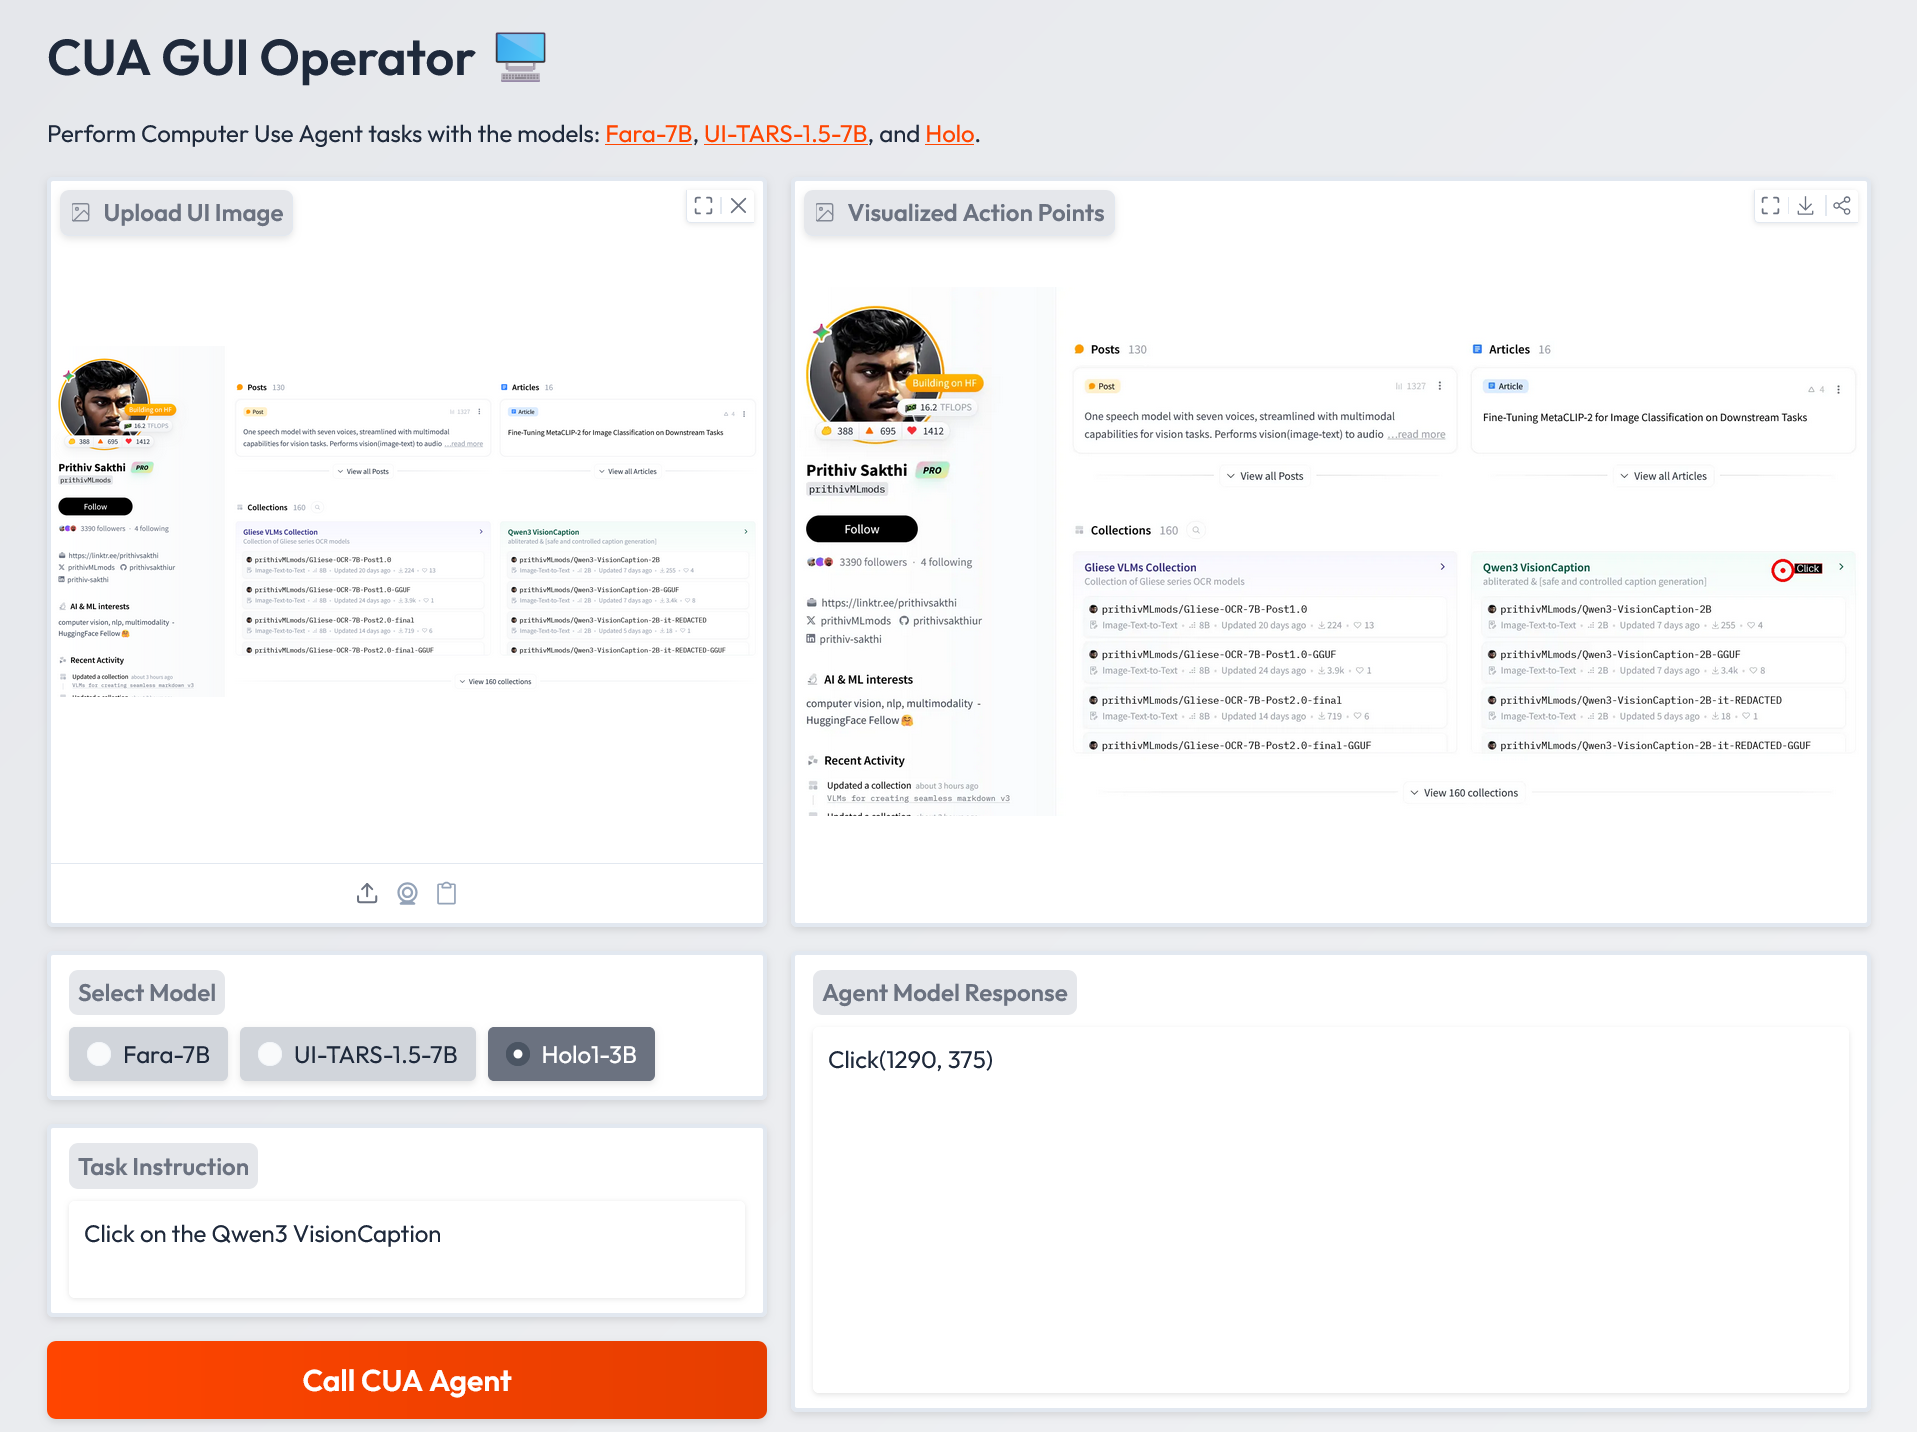Expand the visualized output to fullscreen
This screenshot has width=1917, height=1432.
tap(1770, 205)
